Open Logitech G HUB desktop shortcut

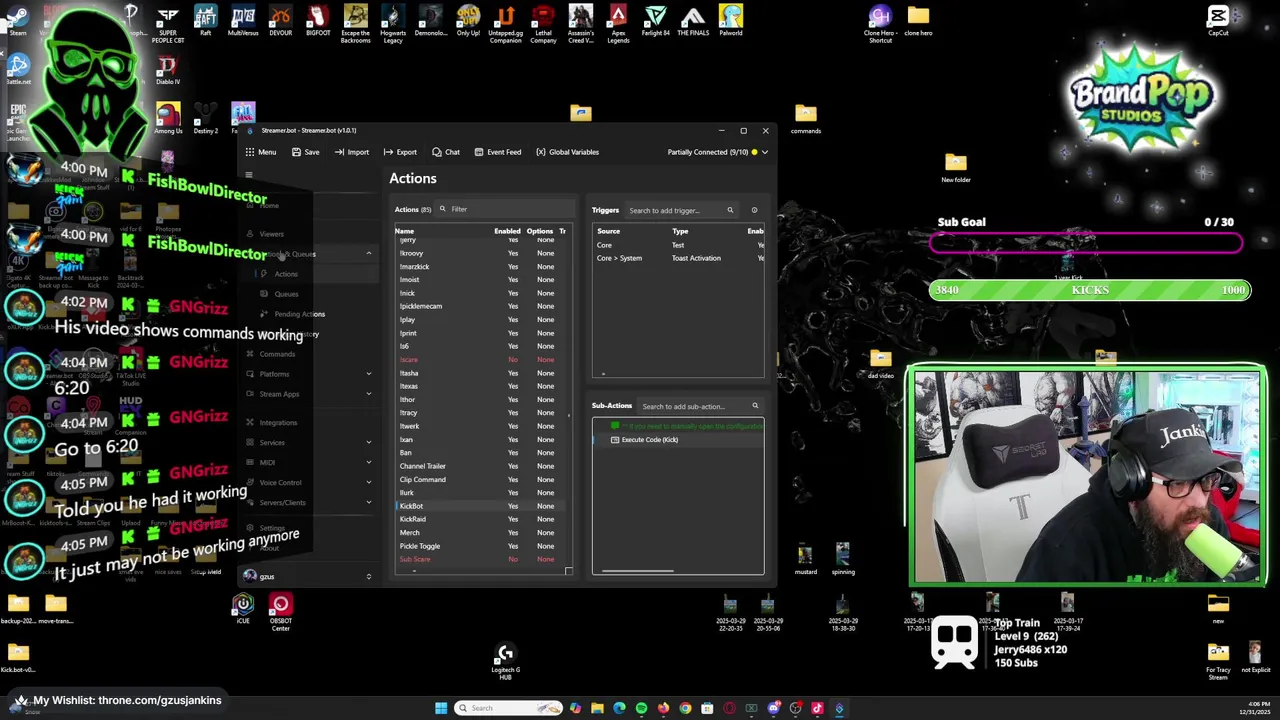pos(505,661)
